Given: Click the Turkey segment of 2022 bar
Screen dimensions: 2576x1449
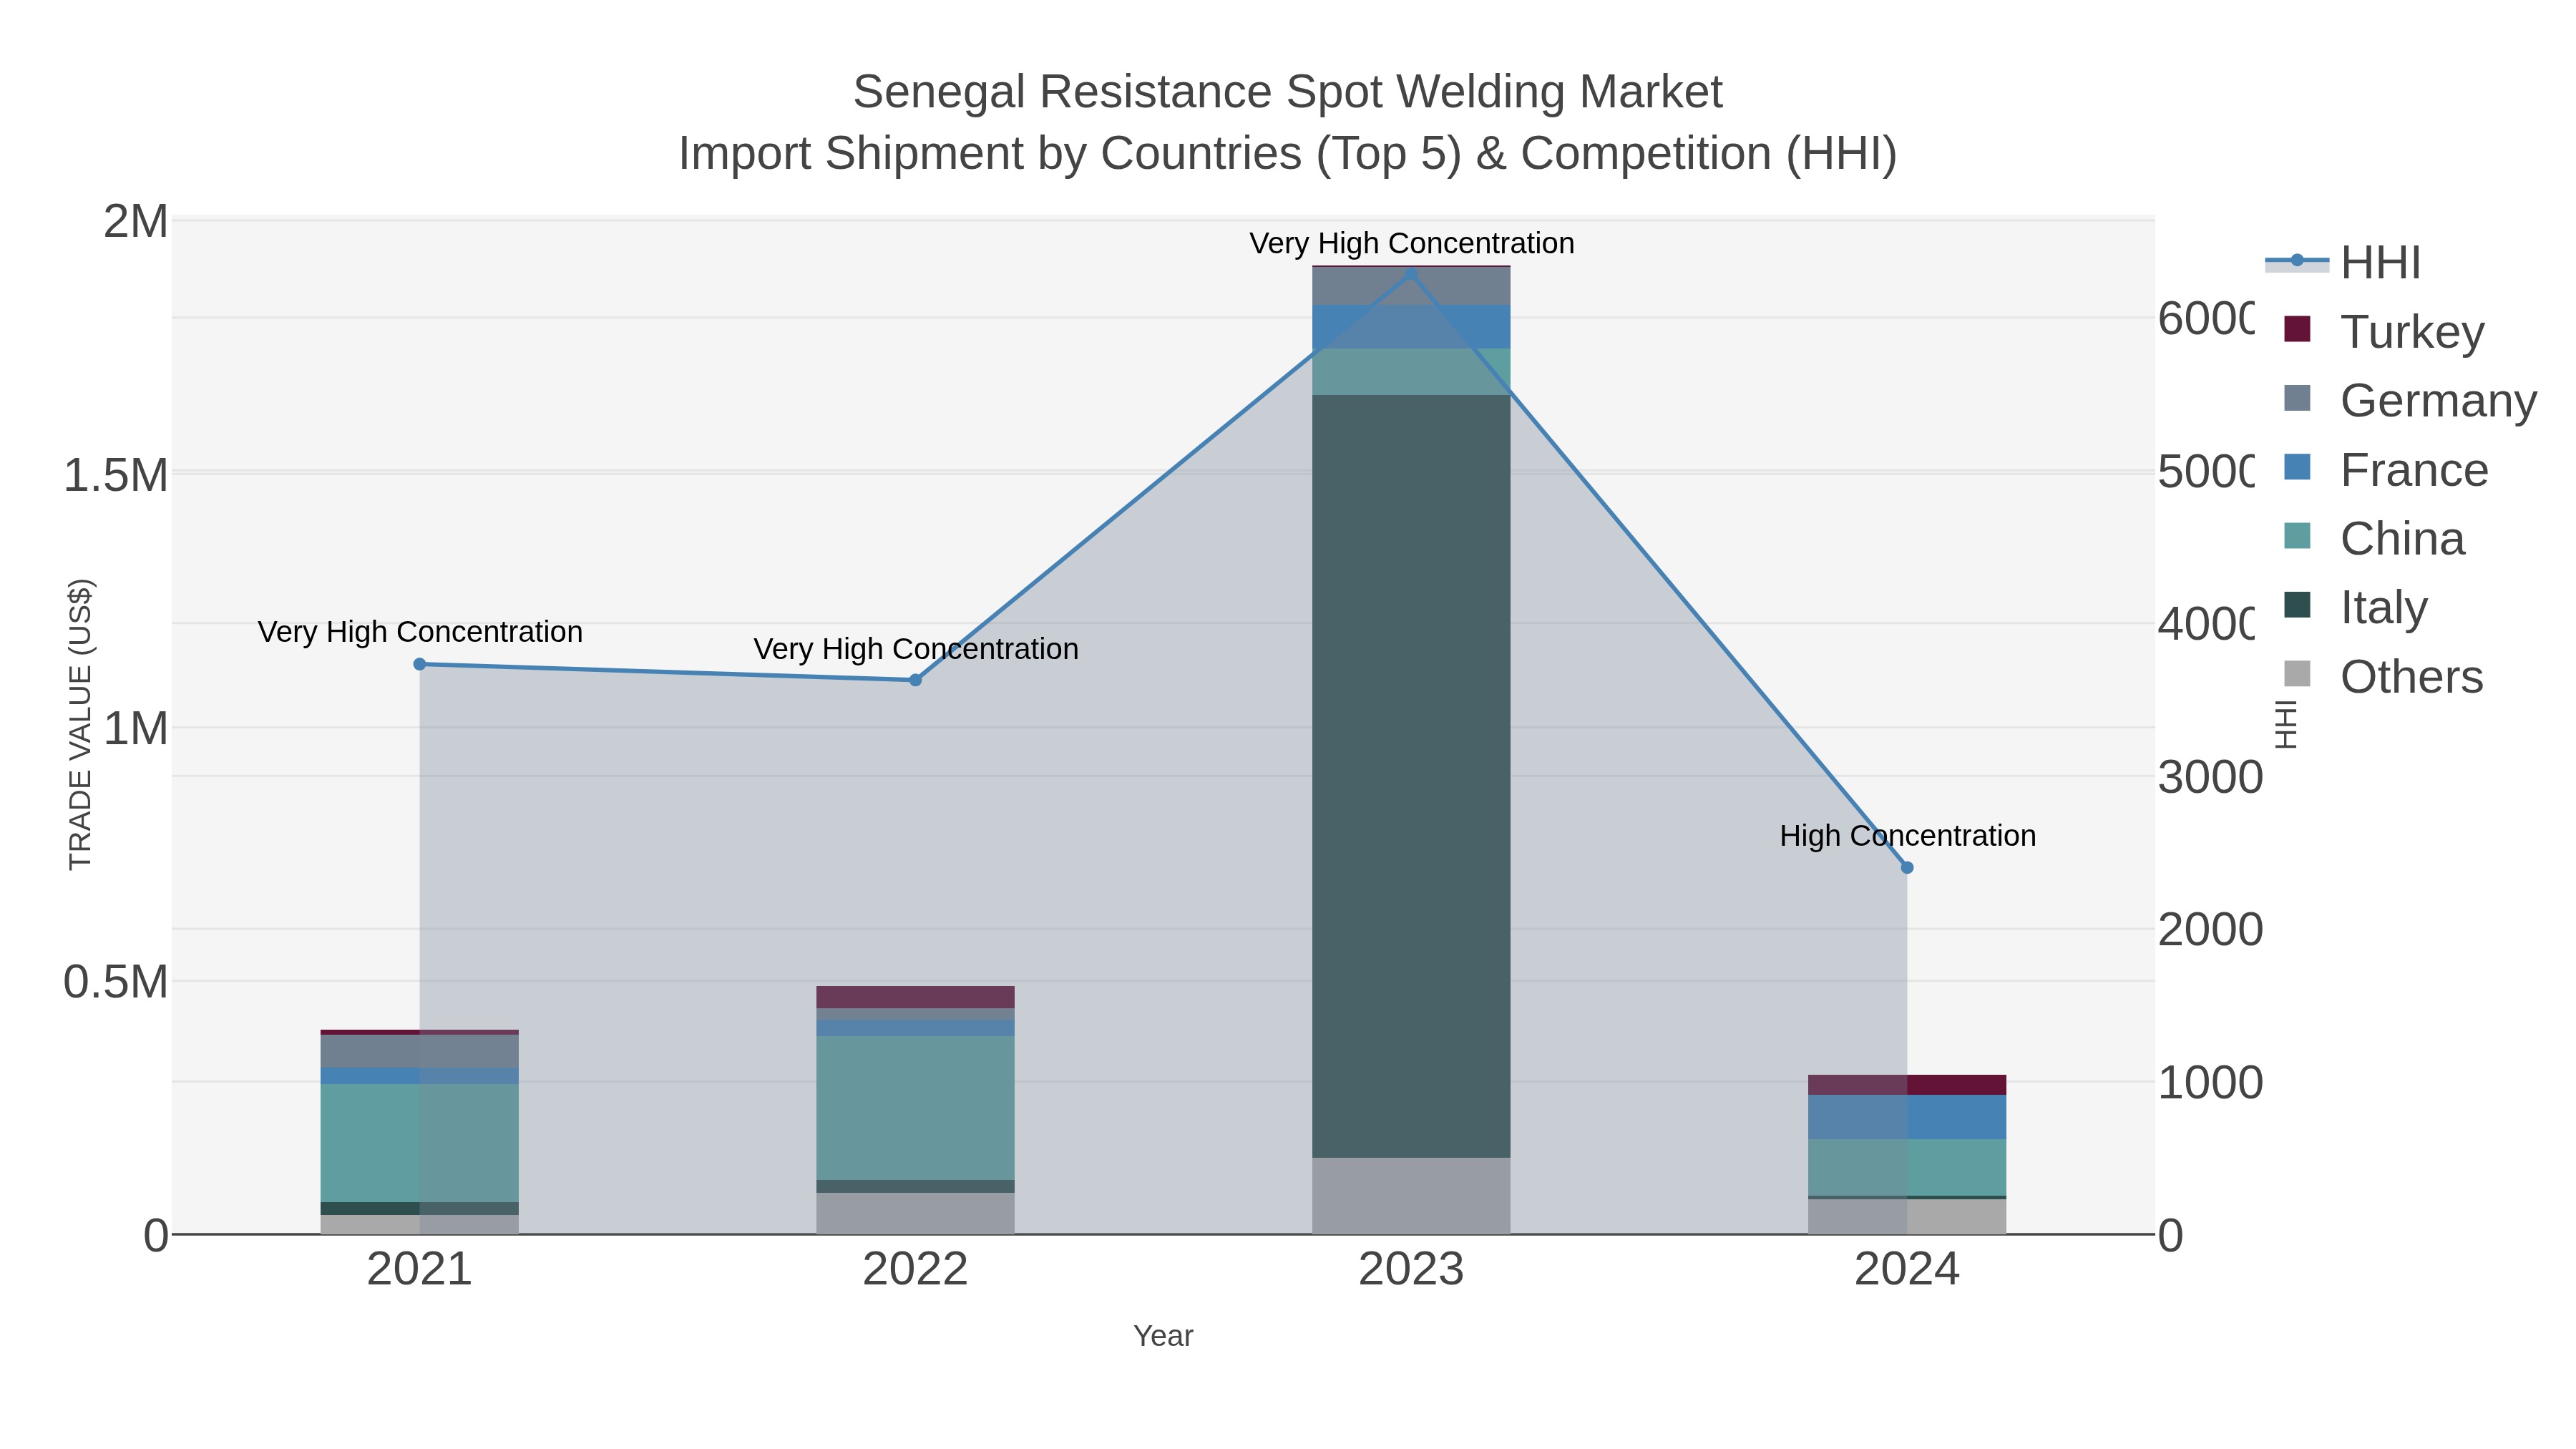Looking at the screenshot, I should [x=915, y=997].
